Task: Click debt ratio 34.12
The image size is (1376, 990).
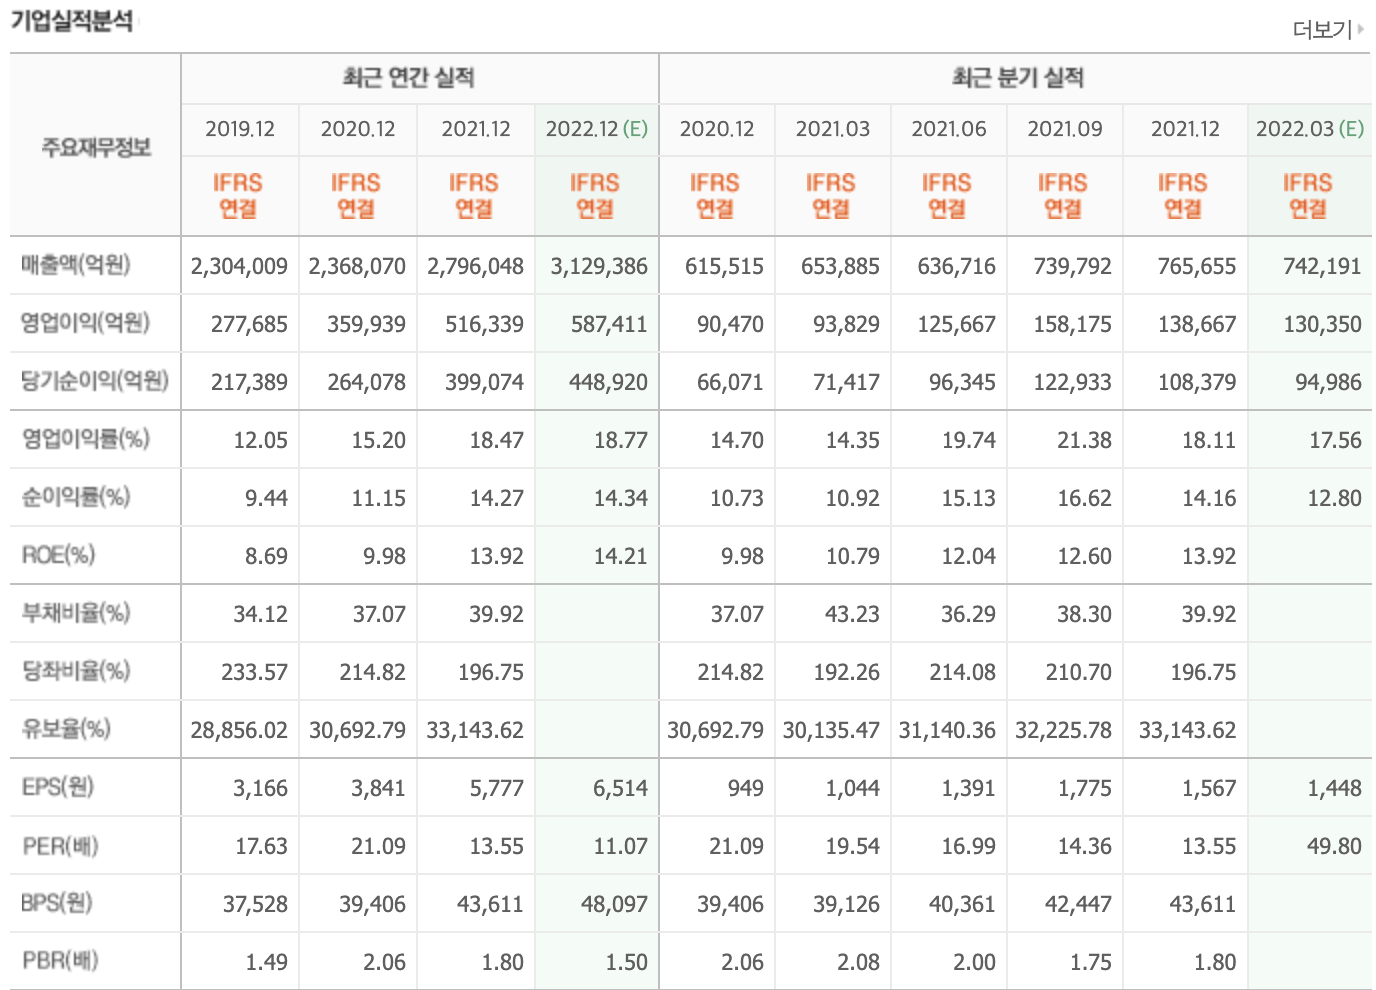Action: click(x=261, y=615)
